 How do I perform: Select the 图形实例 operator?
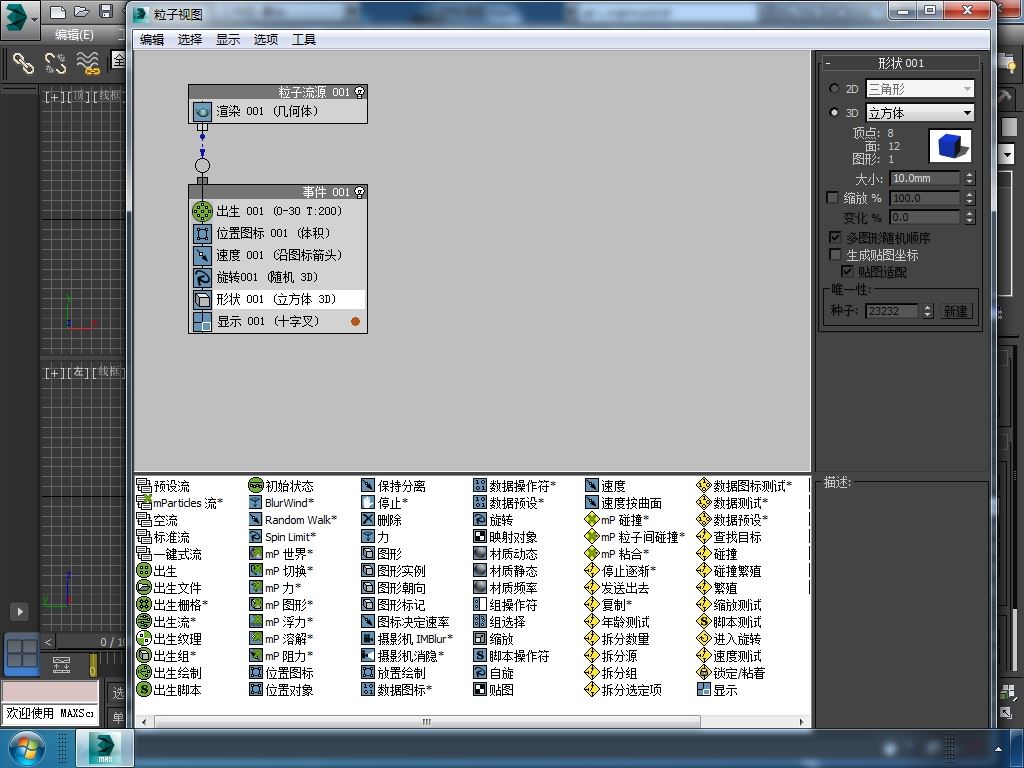click(393, 571)
